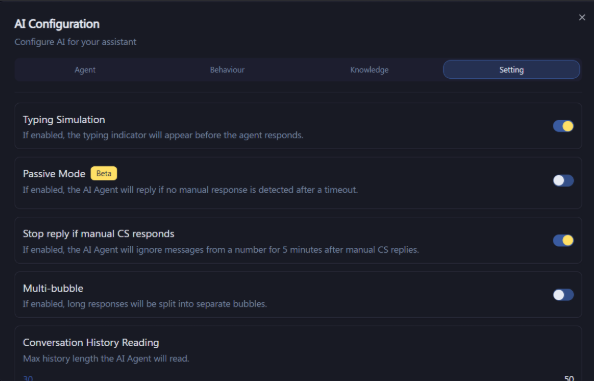Screen dimensions: 594x381
Task: Click 'Configure AI for your assistant' subtitle
Action: click(x=75, y=42)
